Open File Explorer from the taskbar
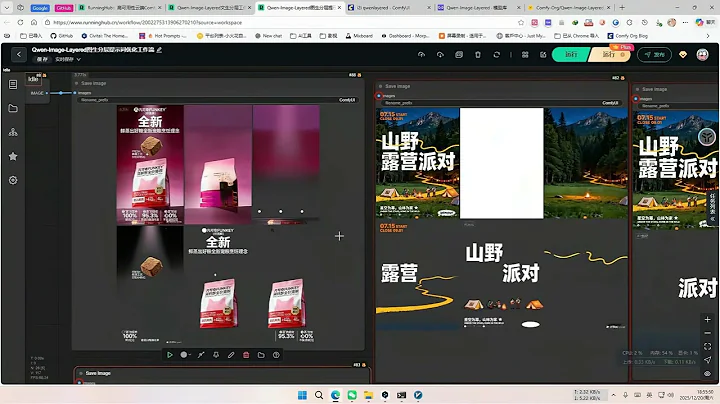Image resolution: width=720 pixels, height=404 pixels. 368,395
